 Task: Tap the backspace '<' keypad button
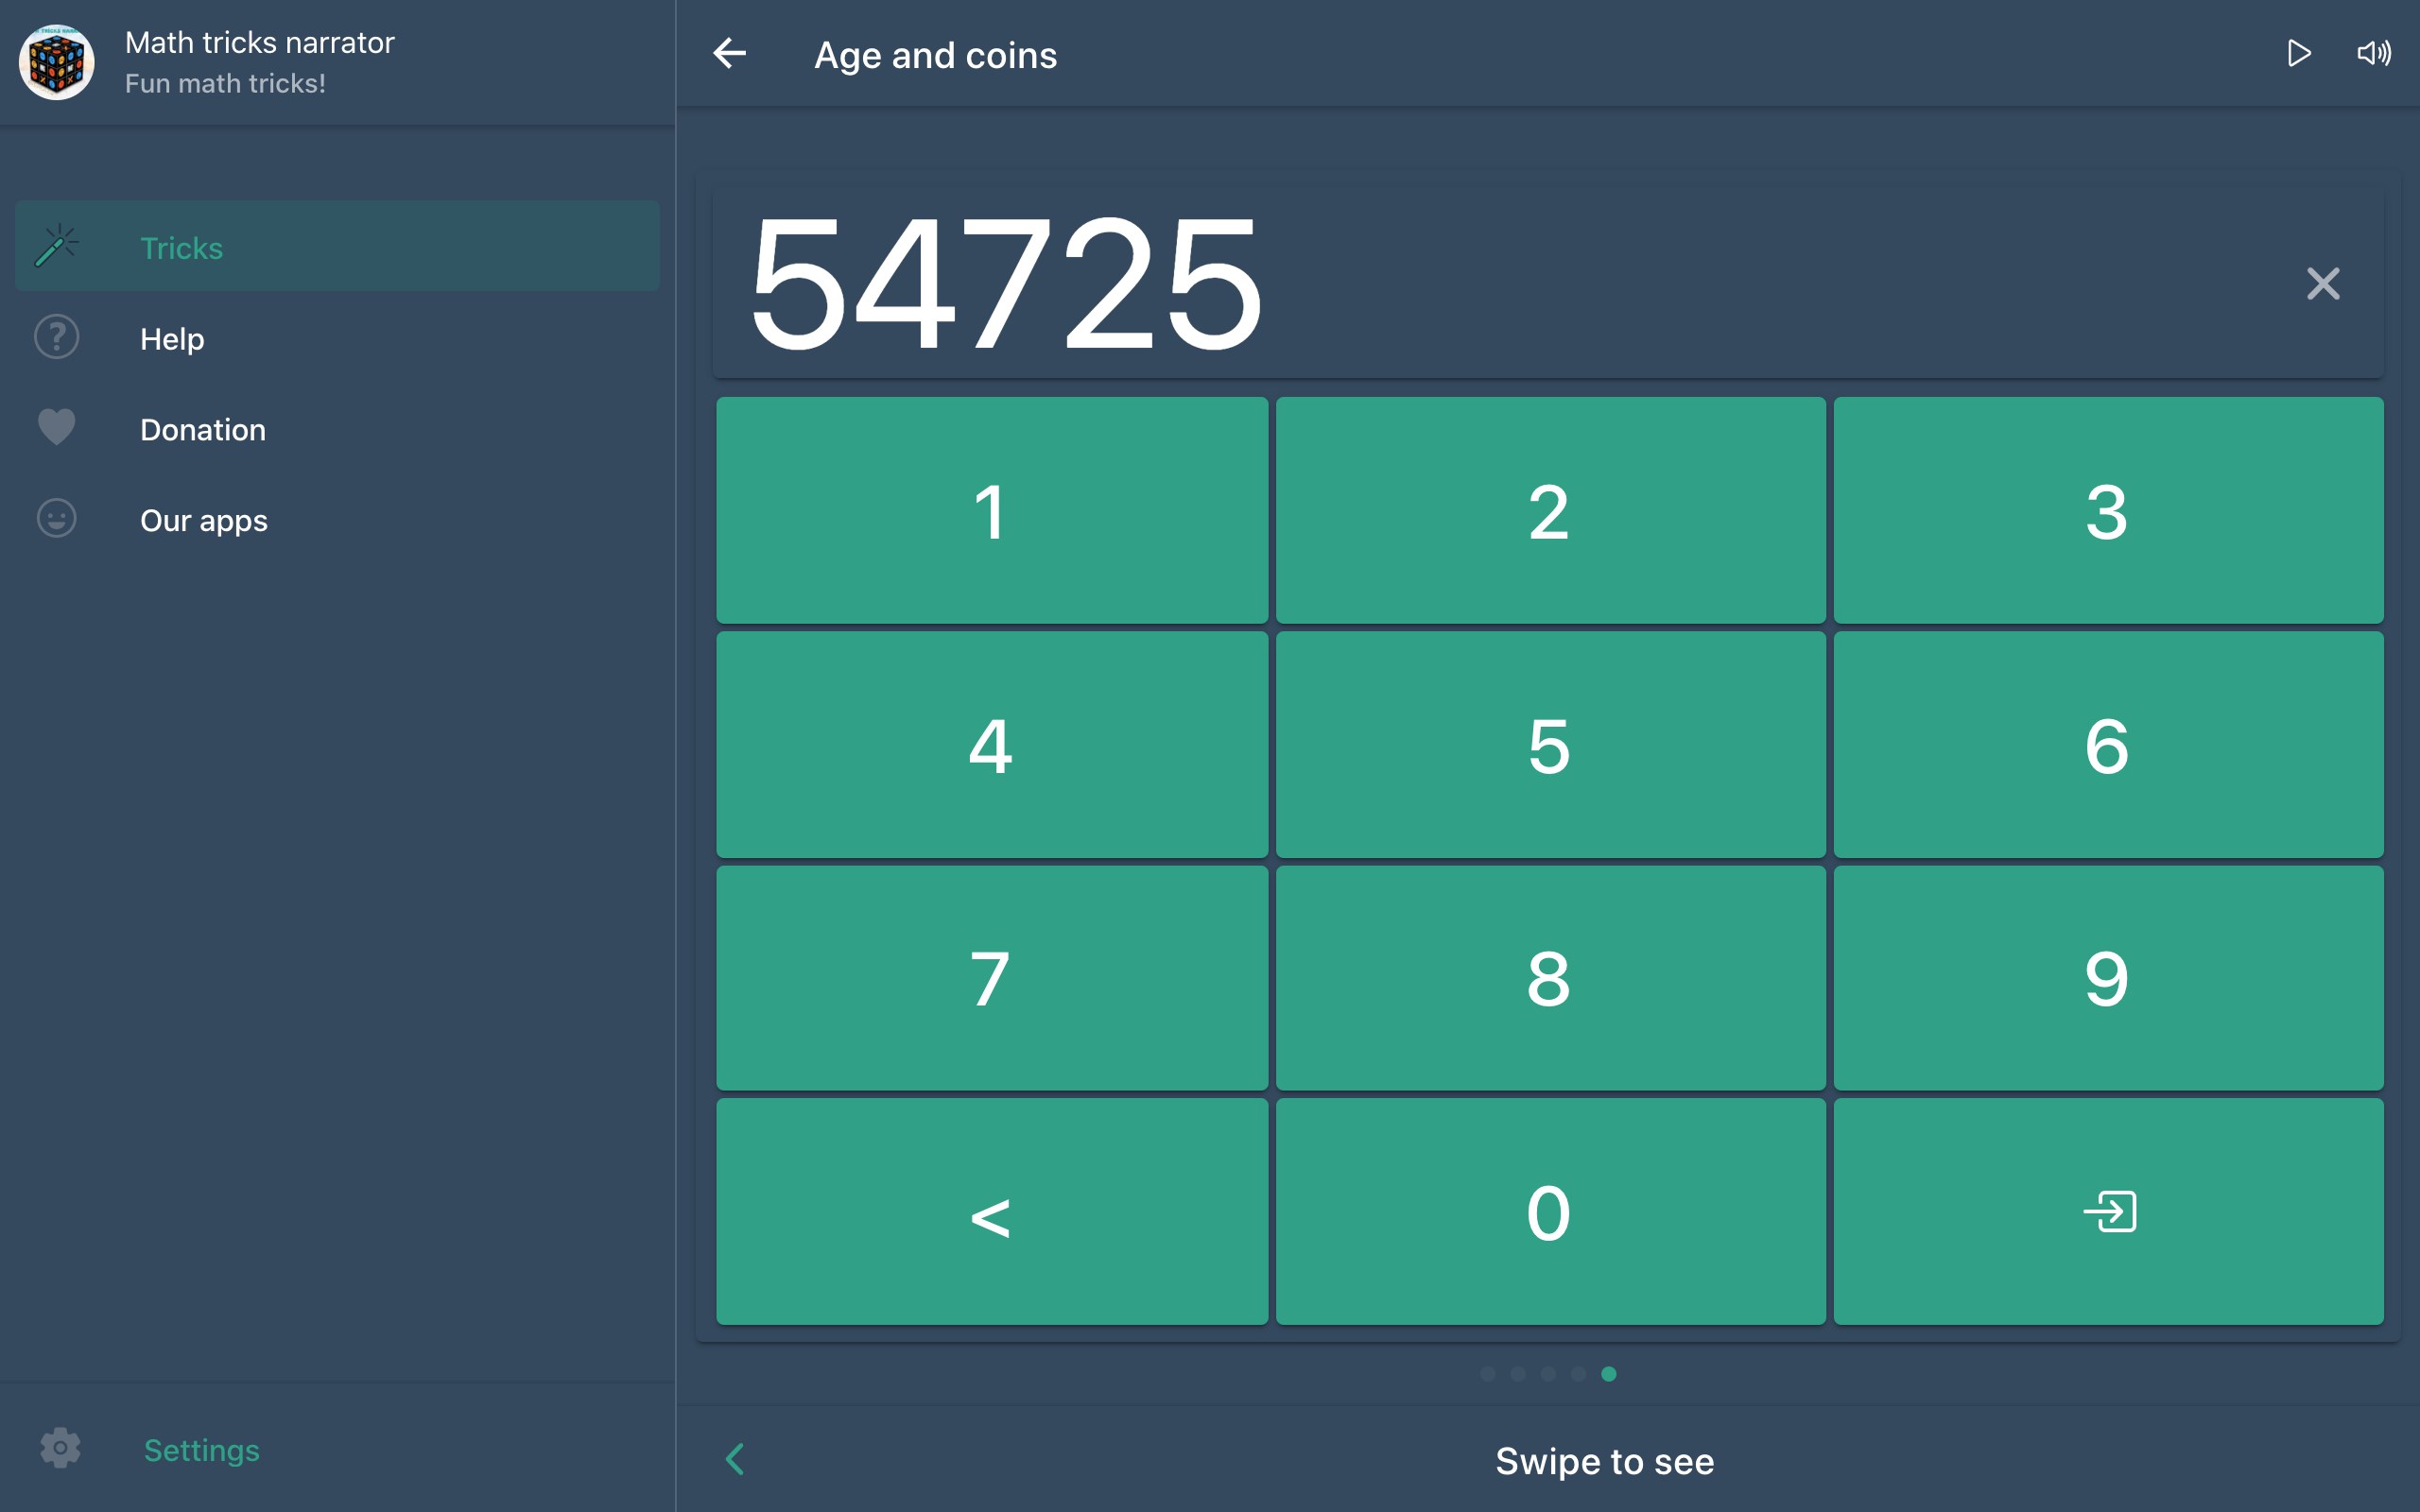(991, 1212)
